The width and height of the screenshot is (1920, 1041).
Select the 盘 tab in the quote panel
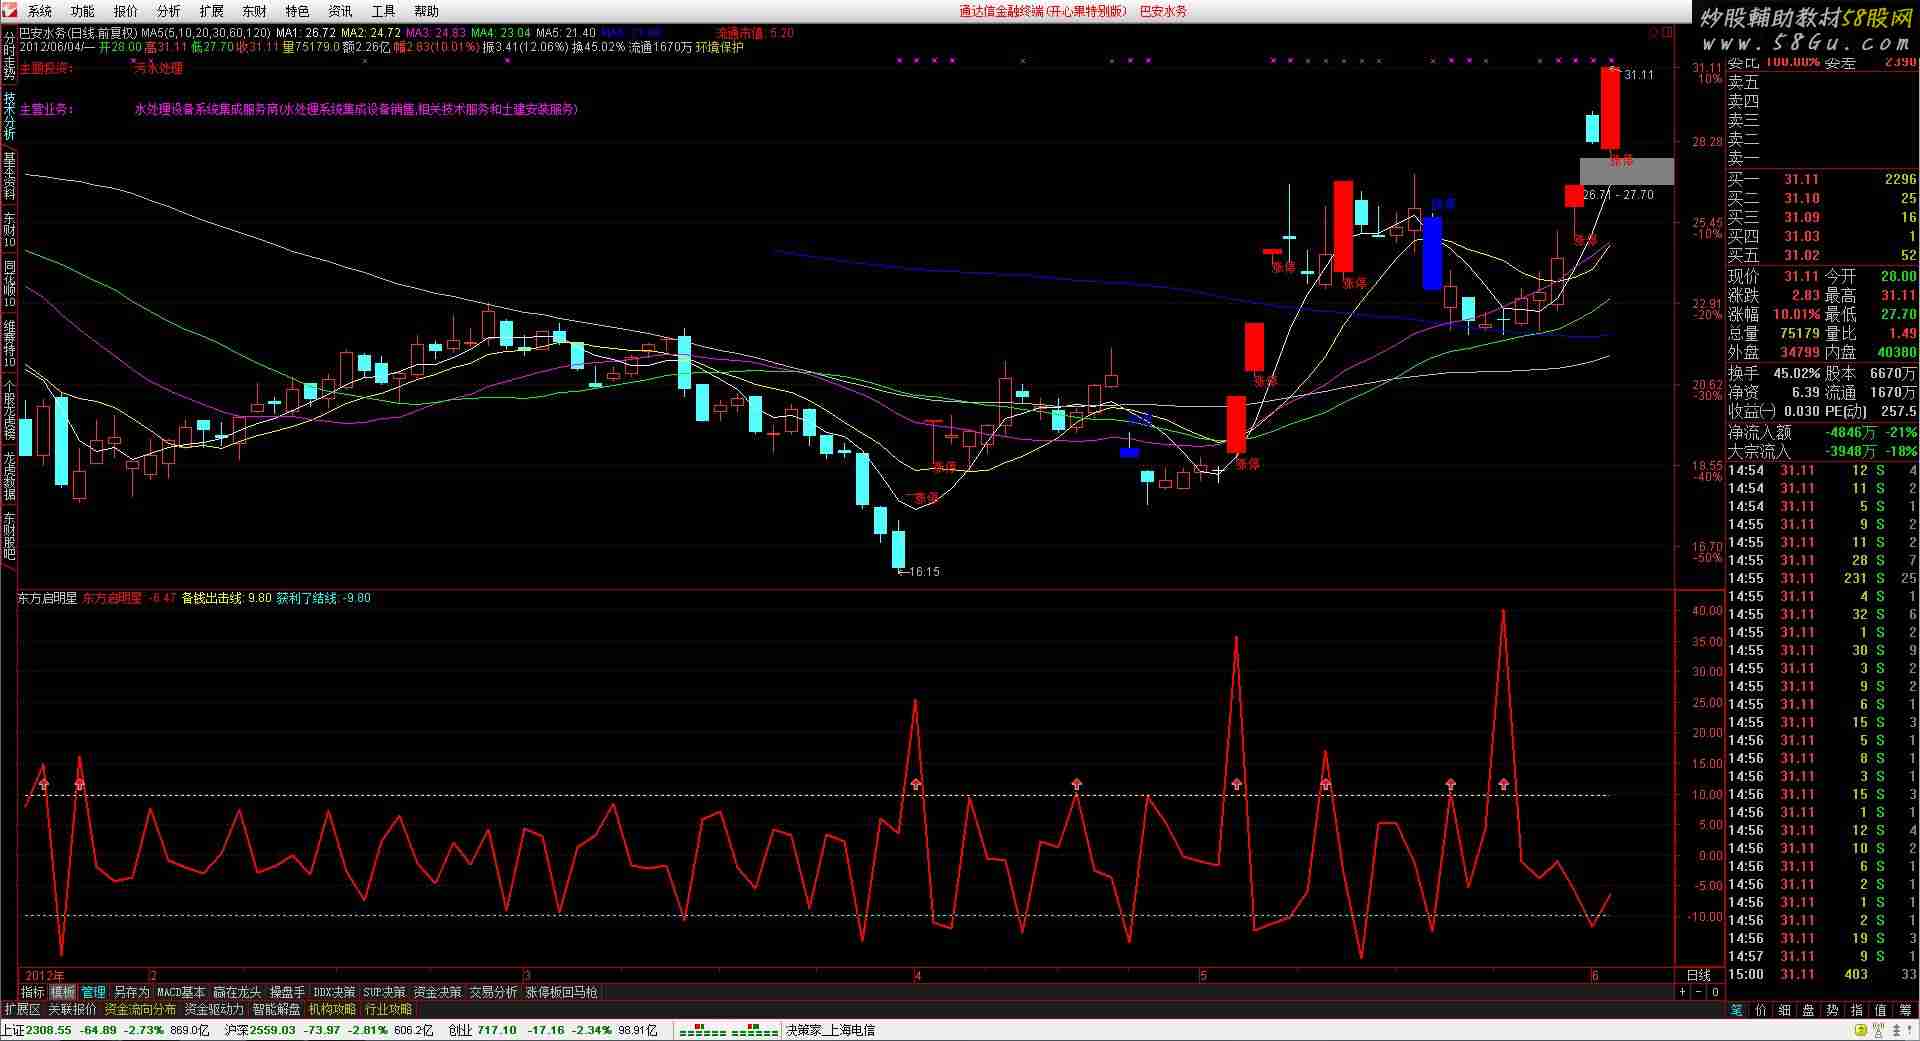[x=1808, y=1010]
